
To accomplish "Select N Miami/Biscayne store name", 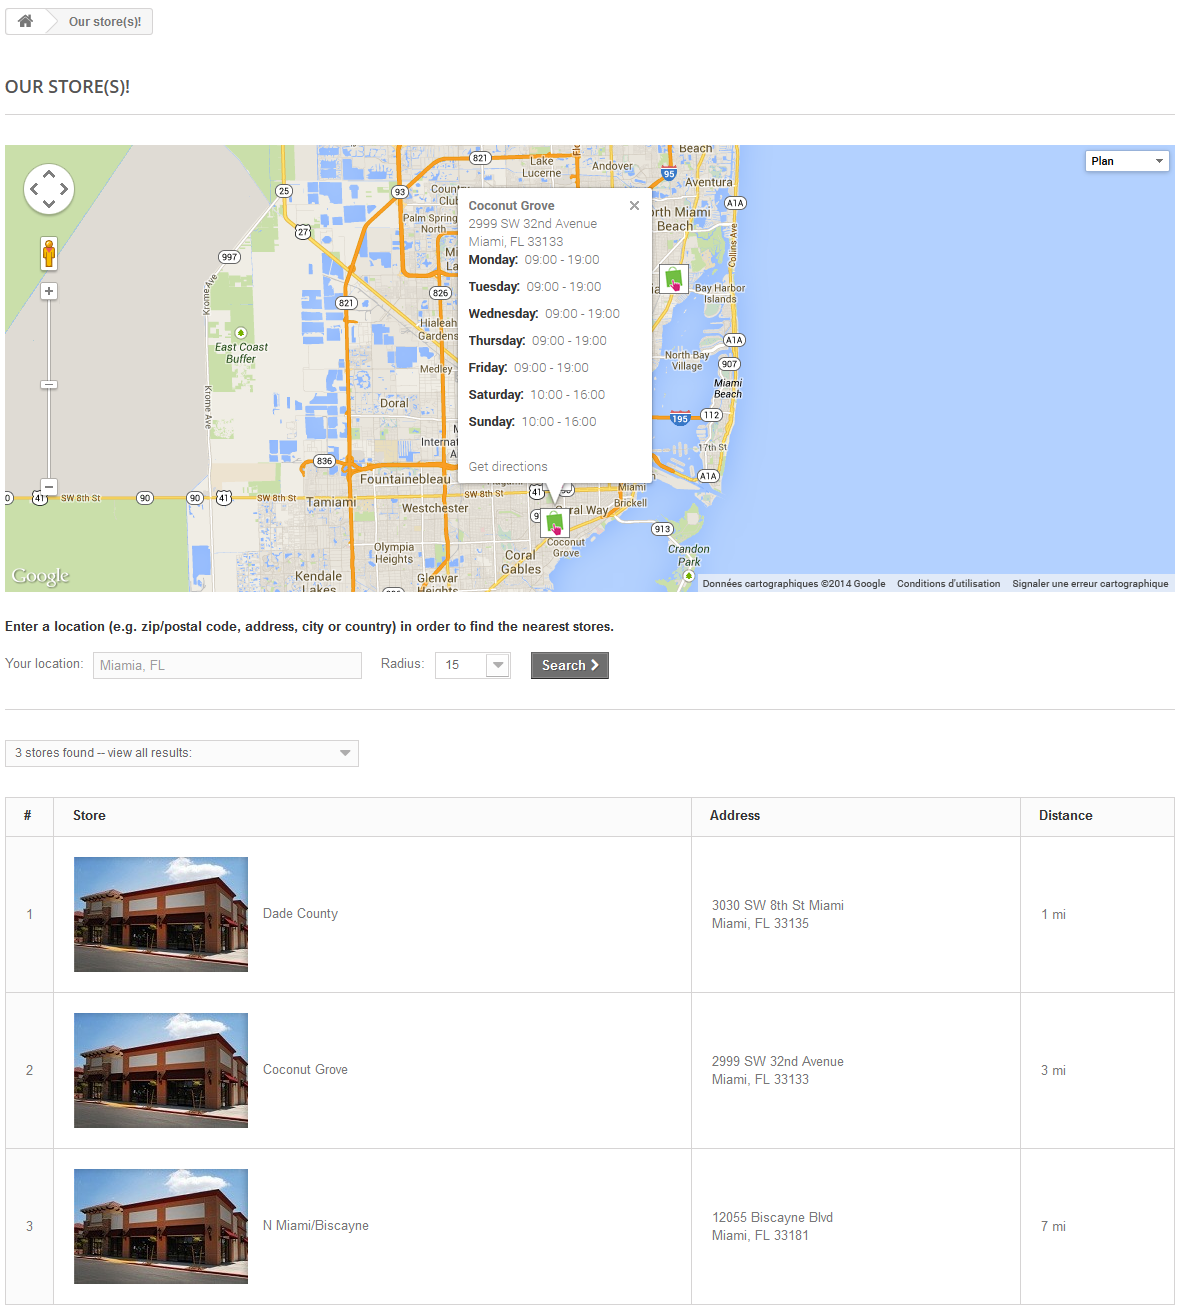I will tap(316, 1225).
